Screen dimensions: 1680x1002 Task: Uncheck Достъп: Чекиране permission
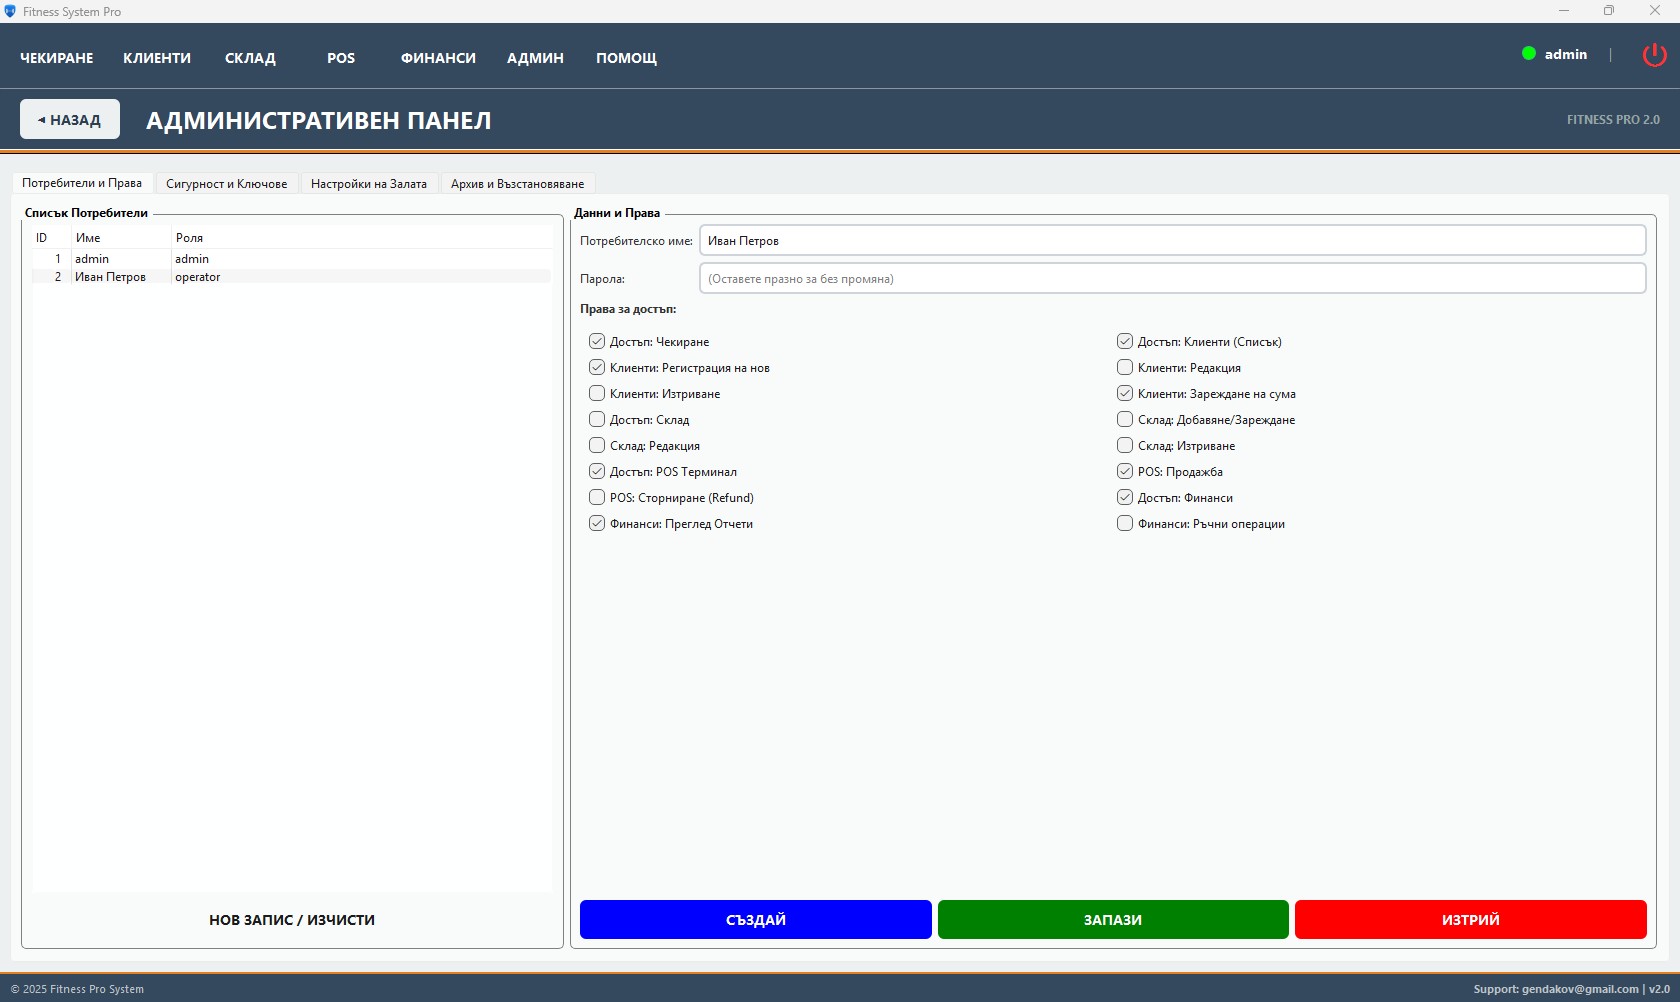(597, 341)
